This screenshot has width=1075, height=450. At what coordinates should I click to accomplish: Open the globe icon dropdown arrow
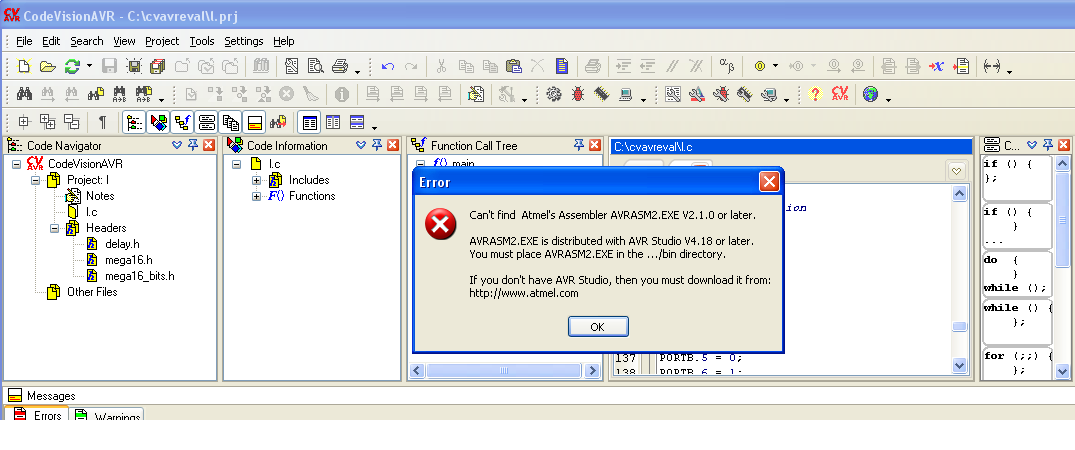pyautogui.click(x=889, y=99)
